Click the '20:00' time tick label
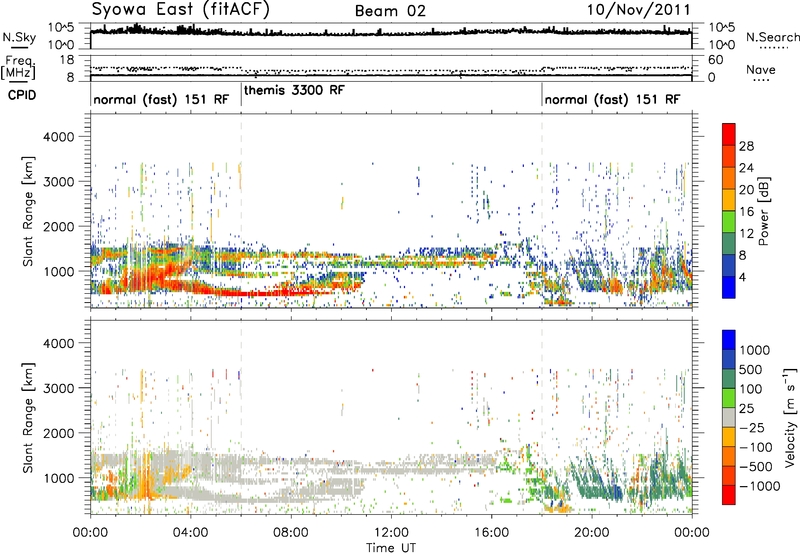 pyautogui.click(x=591, y=533)
